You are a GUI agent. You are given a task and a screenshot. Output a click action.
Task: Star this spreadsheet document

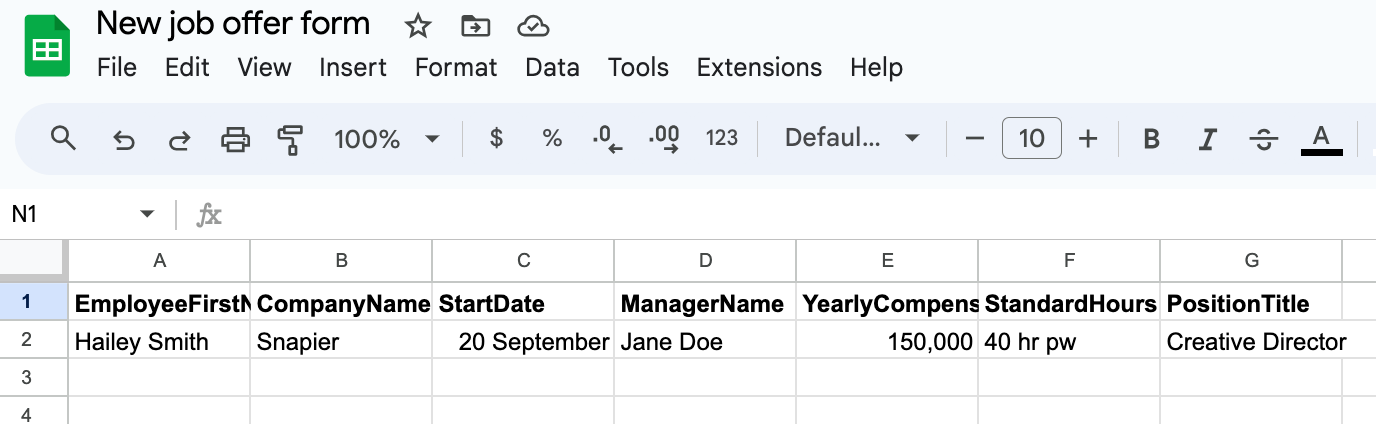(417, 26)
